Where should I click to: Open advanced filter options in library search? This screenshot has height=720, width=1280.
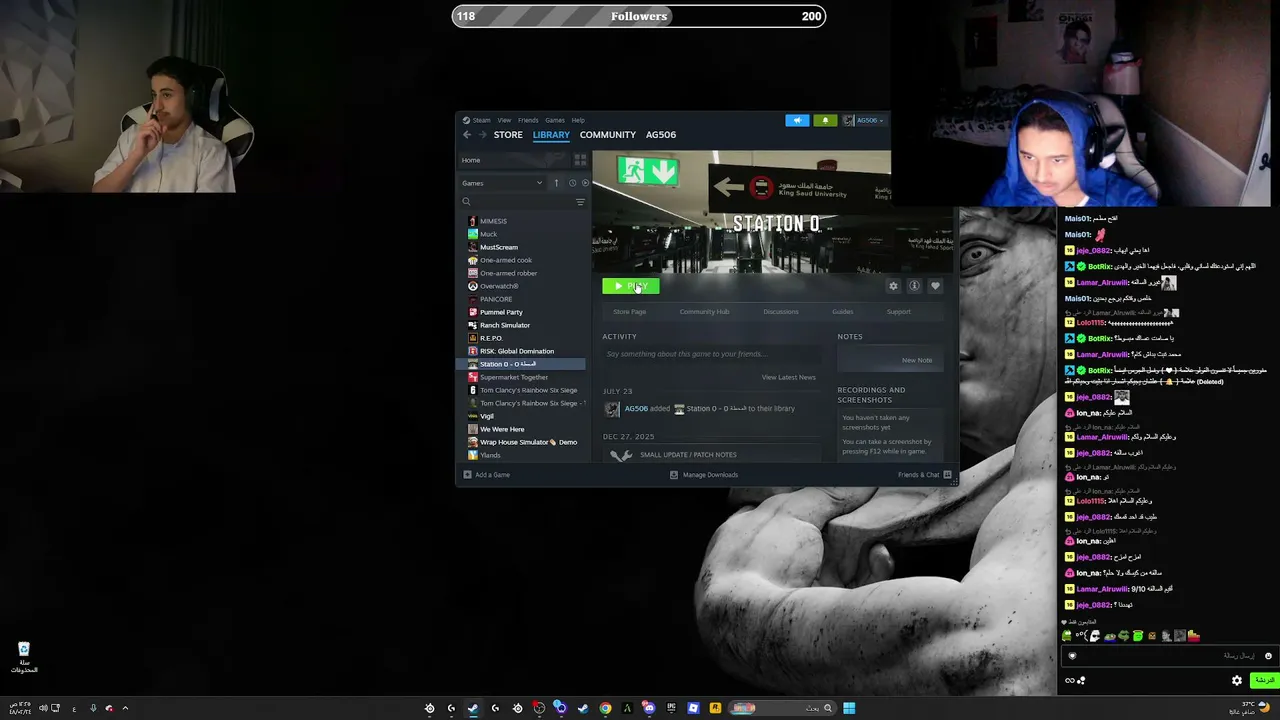pyautogui.click(x=580, y=202)
